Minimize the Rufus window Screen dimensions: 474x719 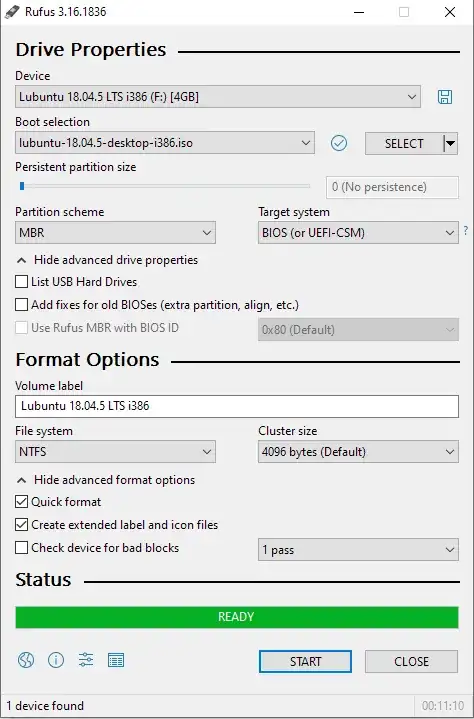coord(359,12)
